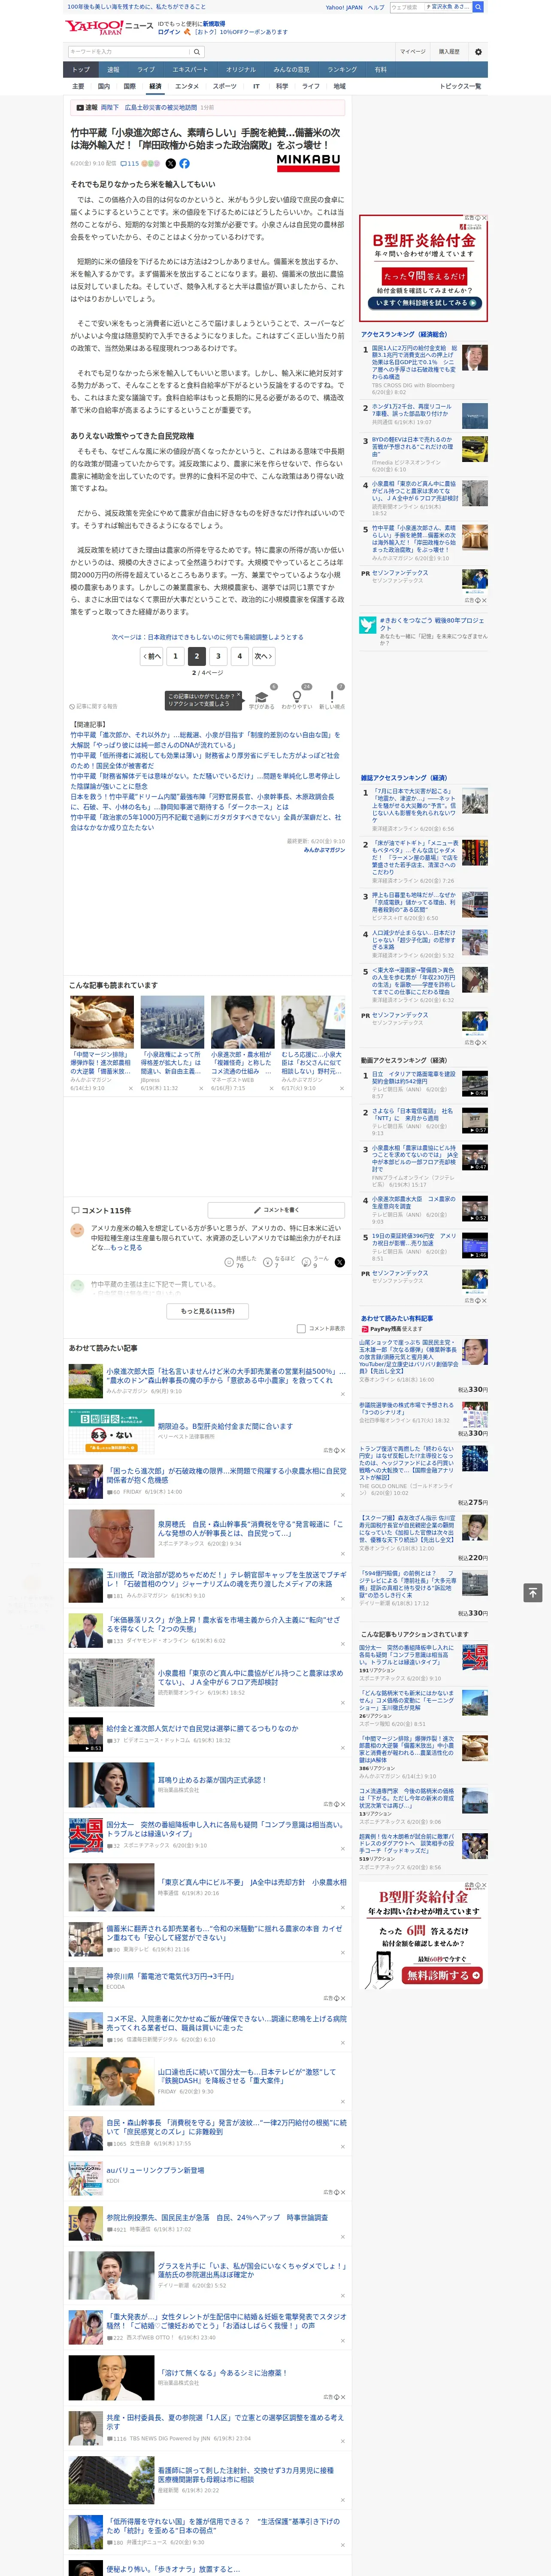The height and width of the screenshot is (2576, 551).
Task: Dismiss the 中間マージン排除 recommendation with its X
Action: [130, 1088]
